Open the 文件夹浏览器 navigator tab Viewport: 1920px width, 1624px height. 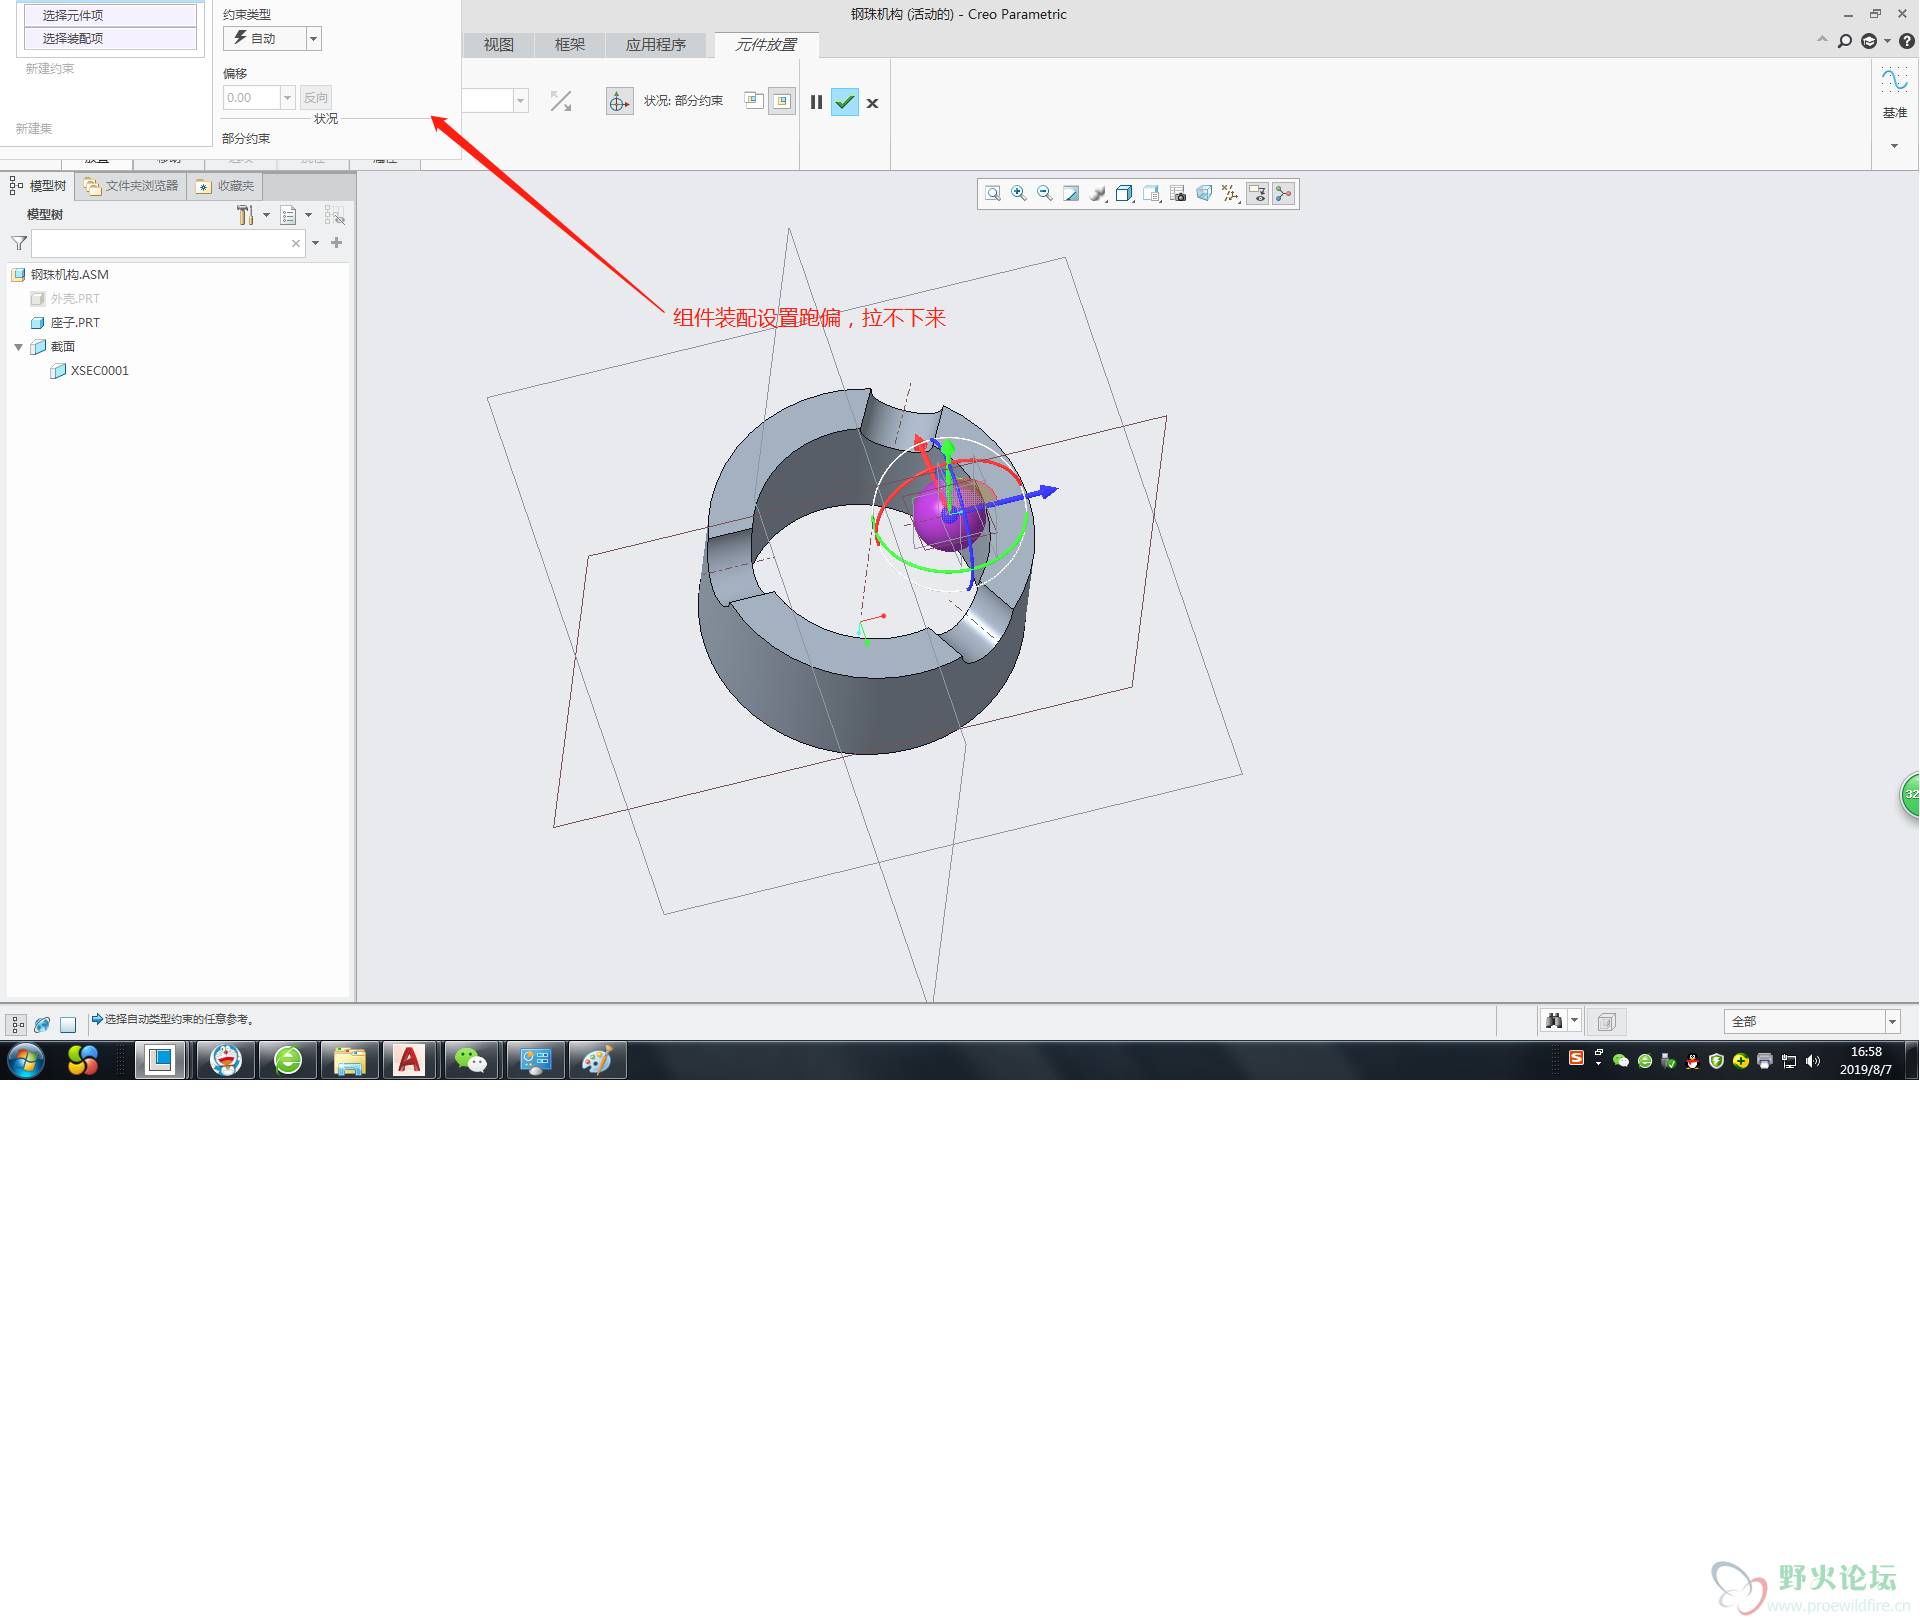(x=131, y=186)
